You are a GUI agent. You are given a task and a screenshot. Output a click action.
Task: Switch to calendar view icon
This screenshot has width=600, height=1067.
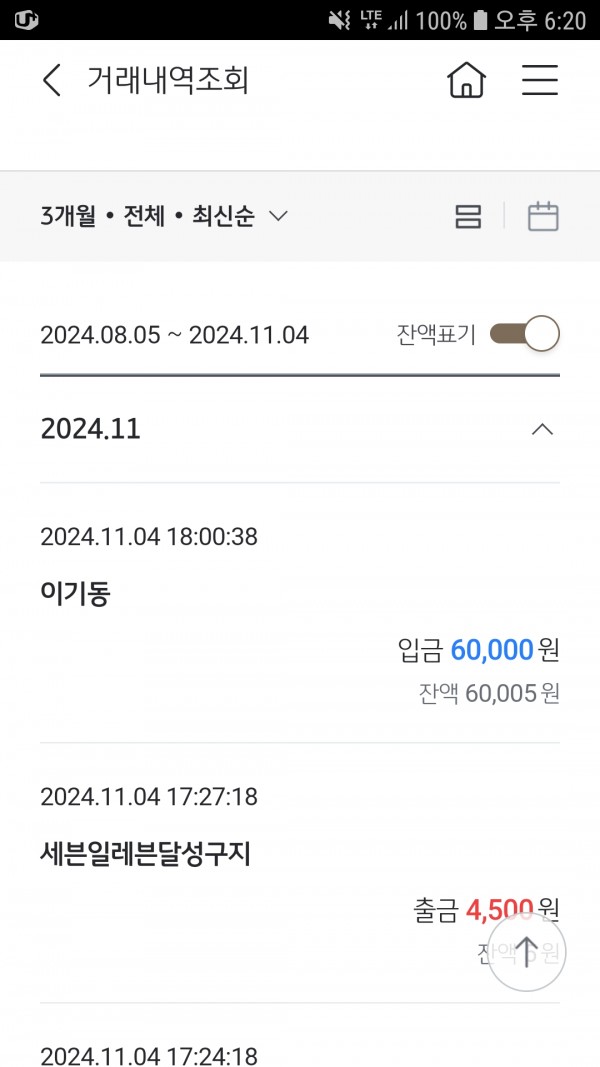tap(543, 216)
